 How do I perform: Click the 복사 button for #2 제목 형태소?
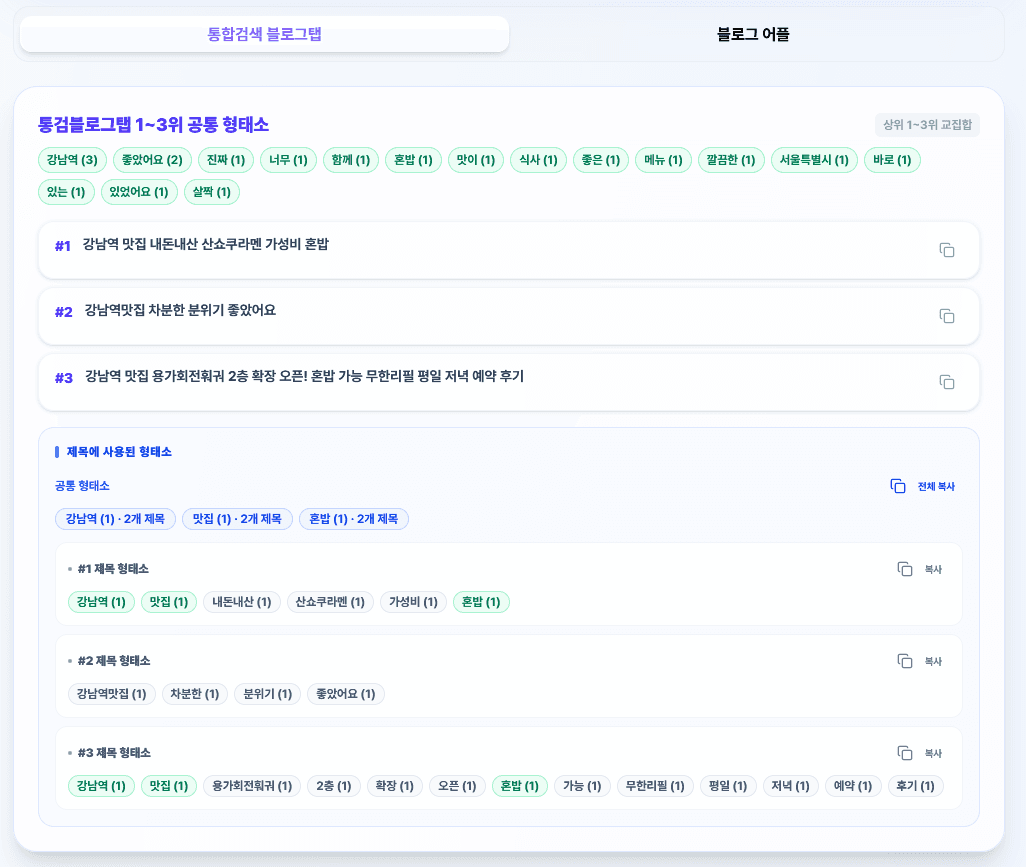[x=932, y=660]
